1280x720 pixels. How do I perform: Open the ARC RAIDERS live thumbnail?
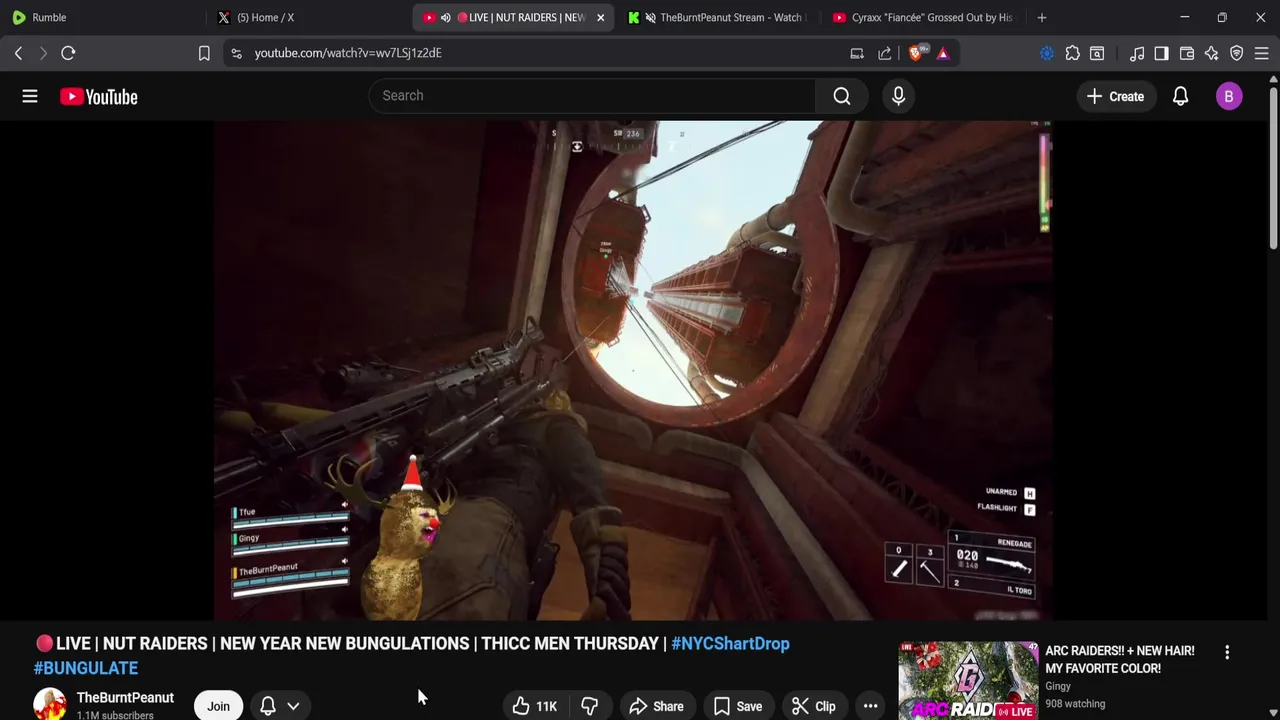[x=968, y=680]
